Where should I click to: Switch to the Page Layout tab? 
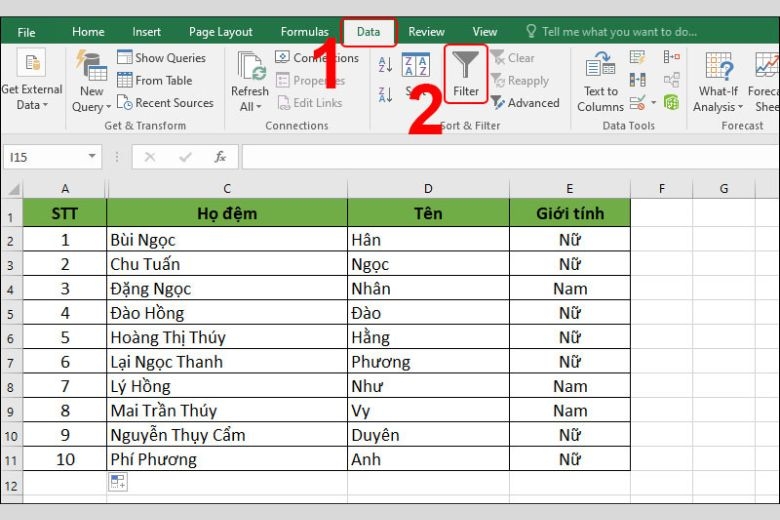[x=220, y=32]
